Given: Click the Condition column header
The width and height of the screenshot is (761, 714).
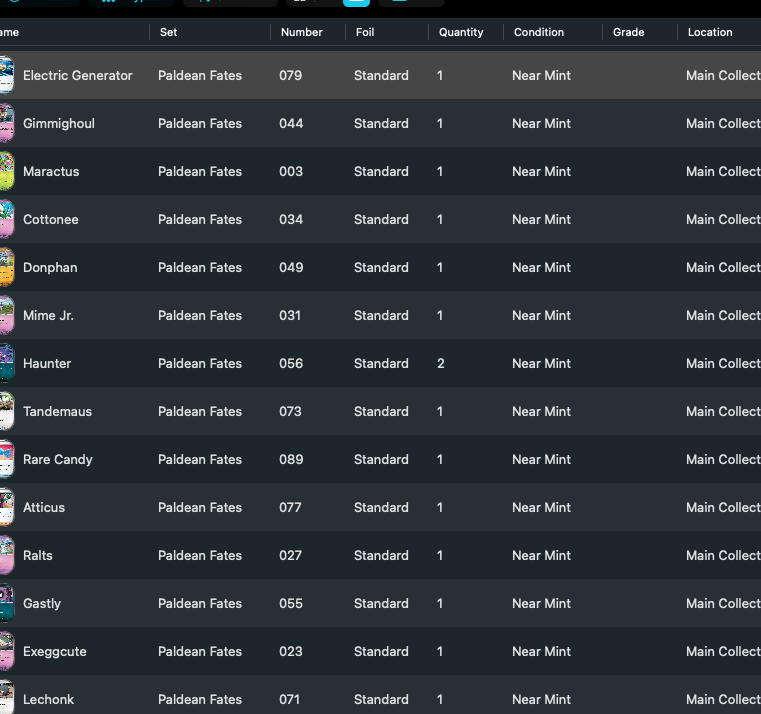Looking at the screenshot, I should [x=539, y=32].
